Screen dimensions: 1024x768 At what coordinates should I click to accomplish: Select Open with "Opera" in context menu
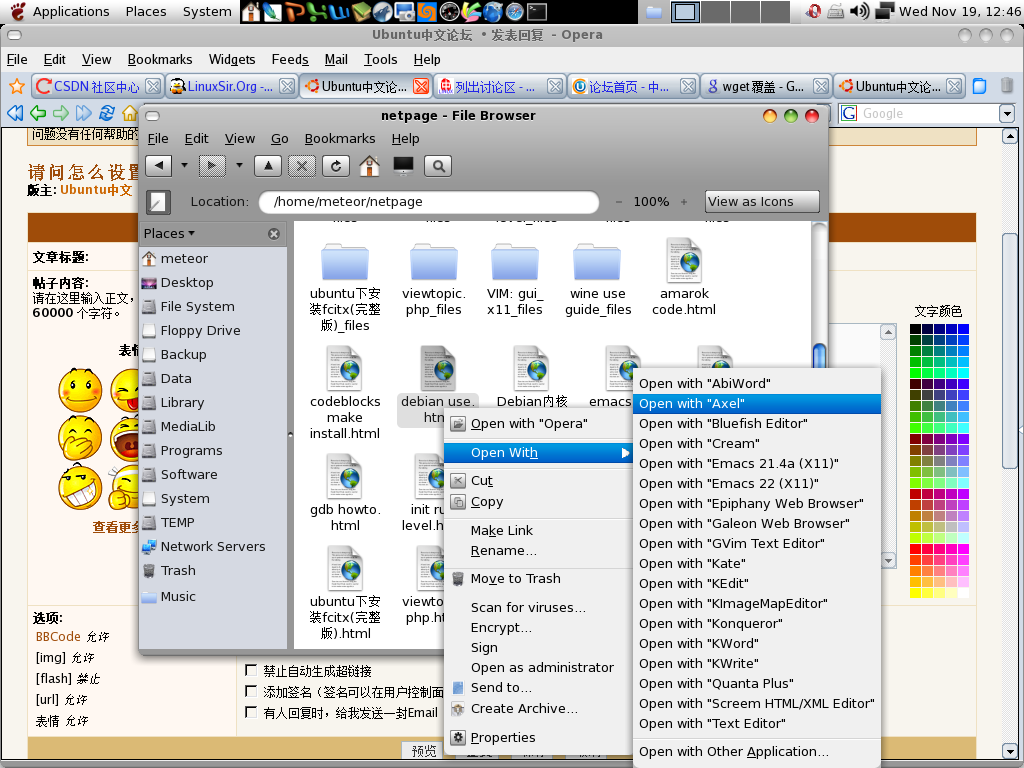[538, 424]
